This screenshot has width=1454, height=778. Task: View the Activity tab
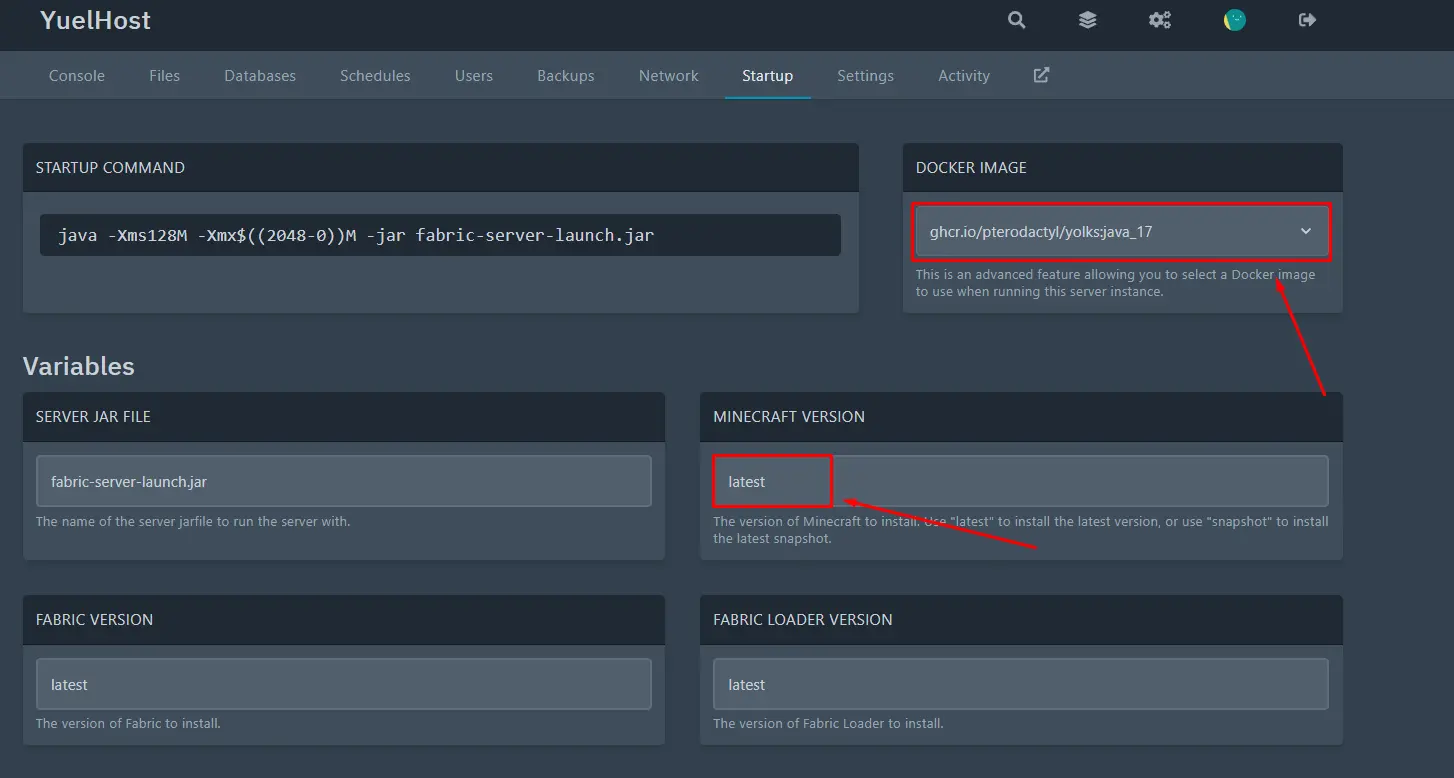(963, 76)
